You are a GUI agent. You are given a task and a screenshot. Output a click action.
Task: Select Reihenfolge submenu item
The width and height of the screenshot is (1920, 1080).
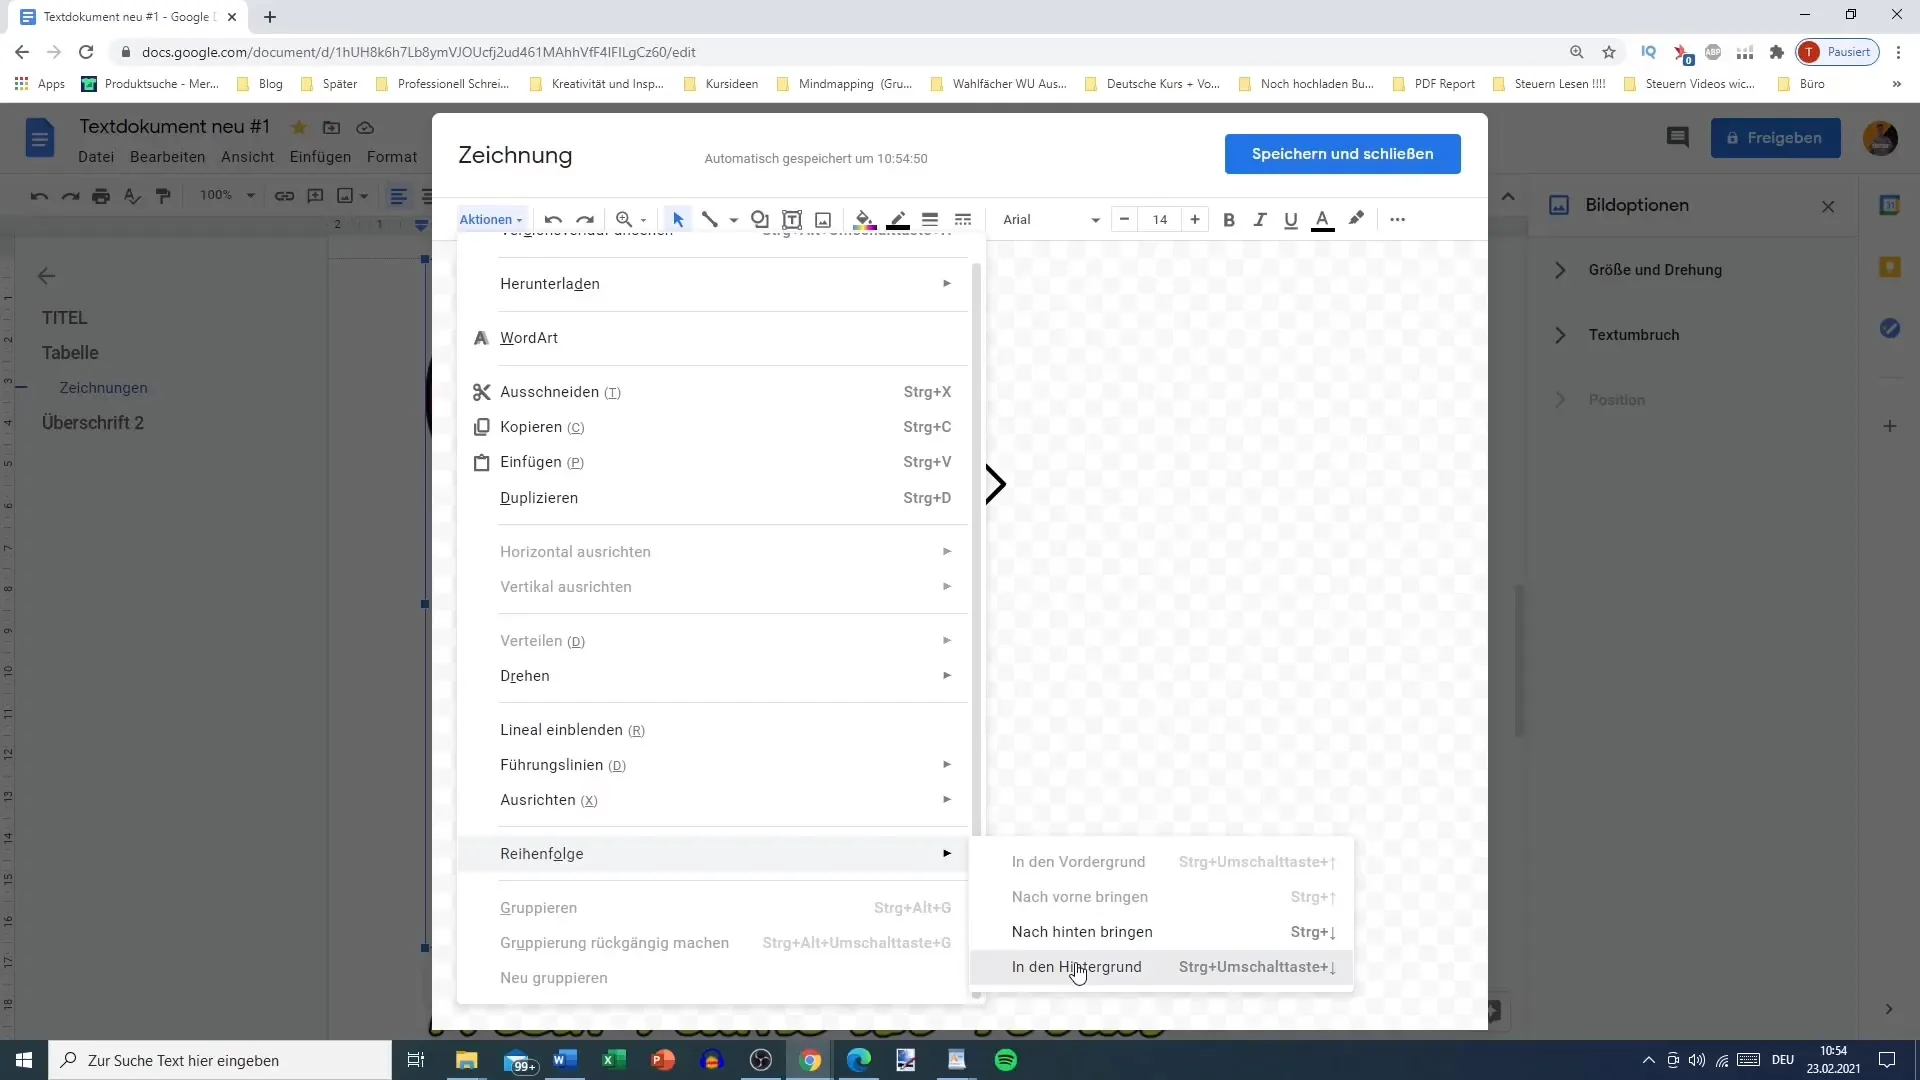[543, 853]
